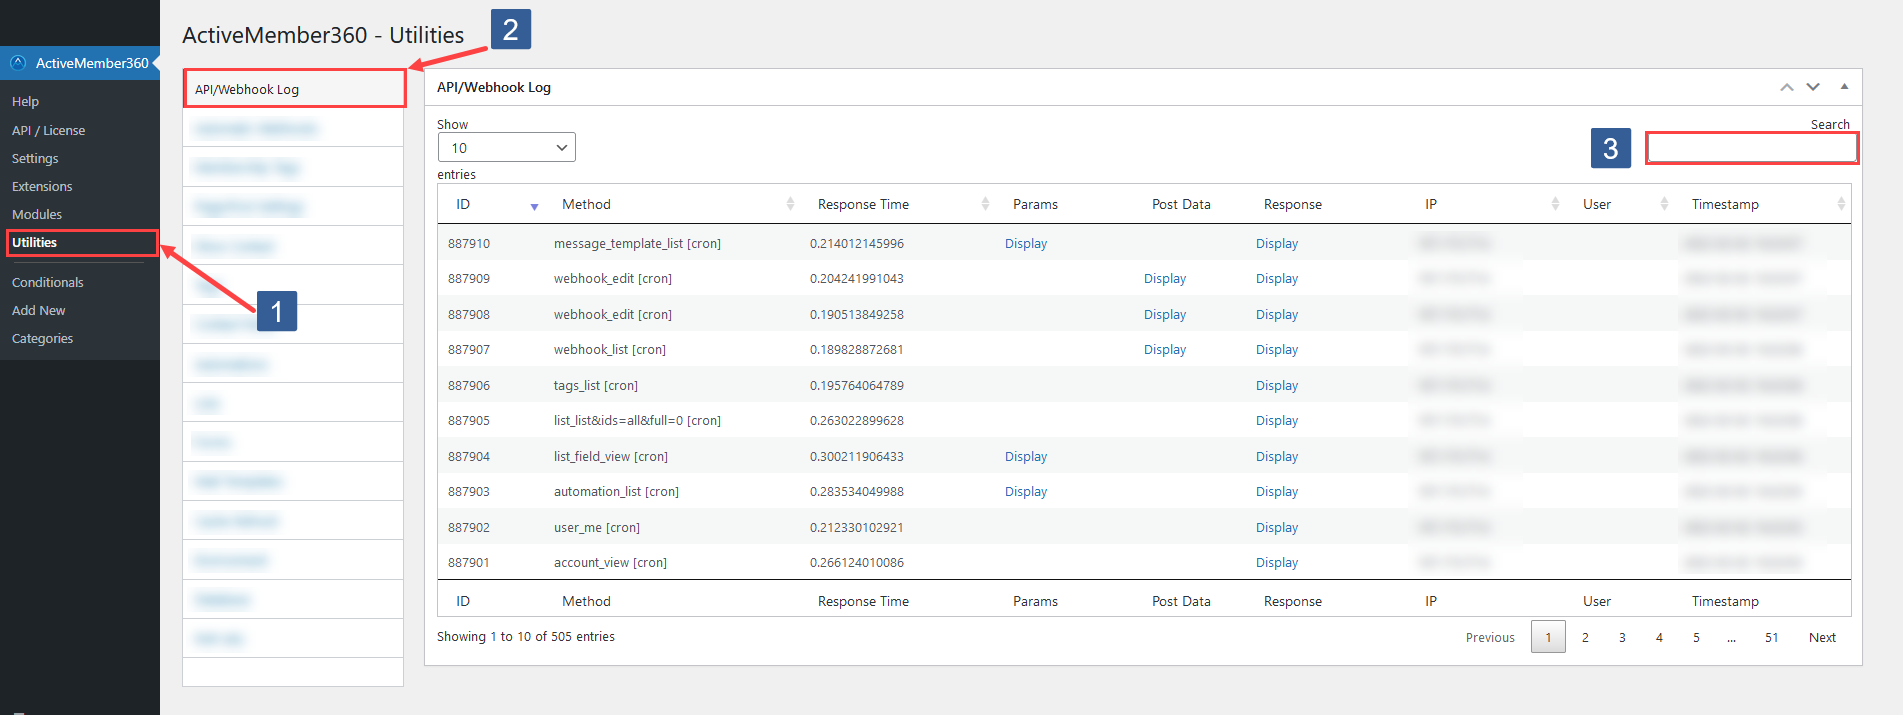Display Params for list_field_view row
This screenshot has height=715, width=1903.
point(1026,457)
